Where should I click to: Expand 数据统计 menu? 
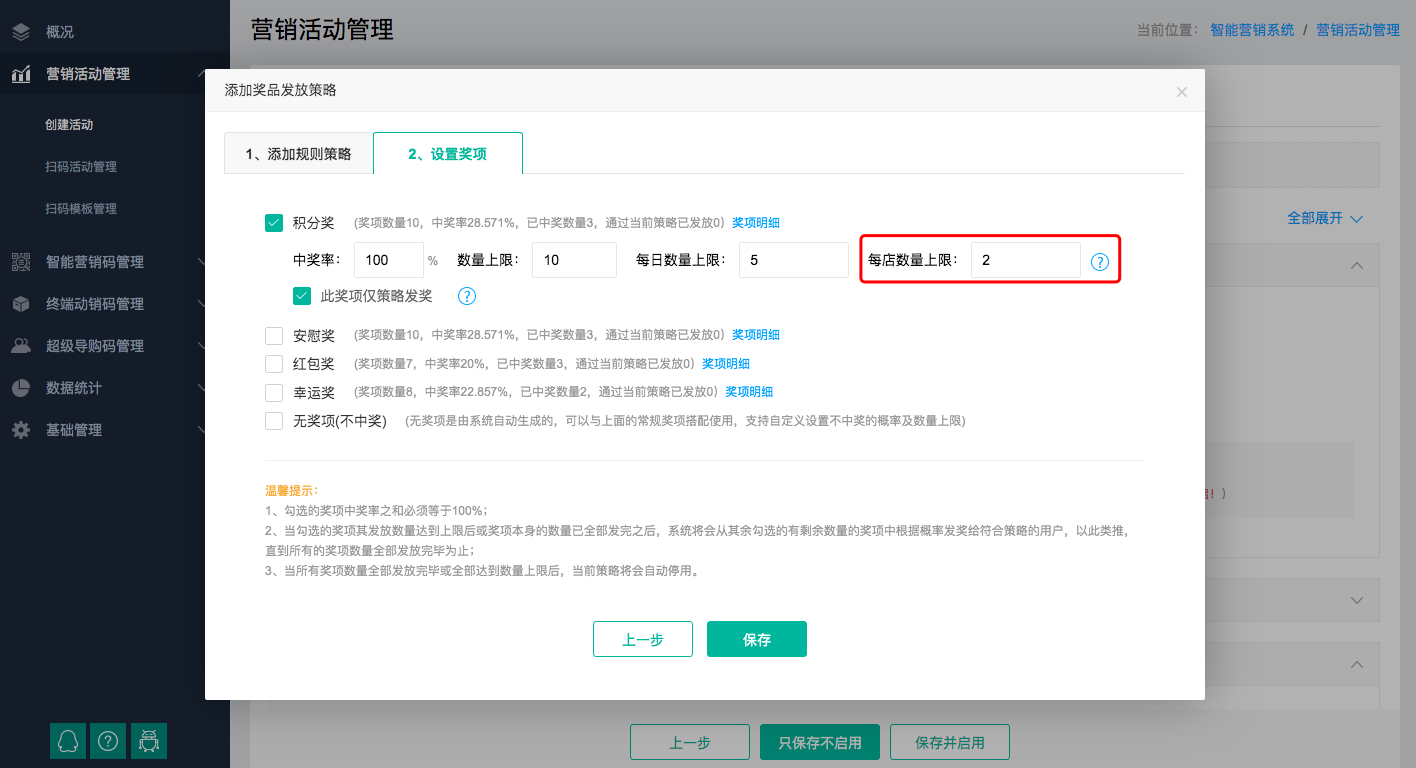point(74,388)
